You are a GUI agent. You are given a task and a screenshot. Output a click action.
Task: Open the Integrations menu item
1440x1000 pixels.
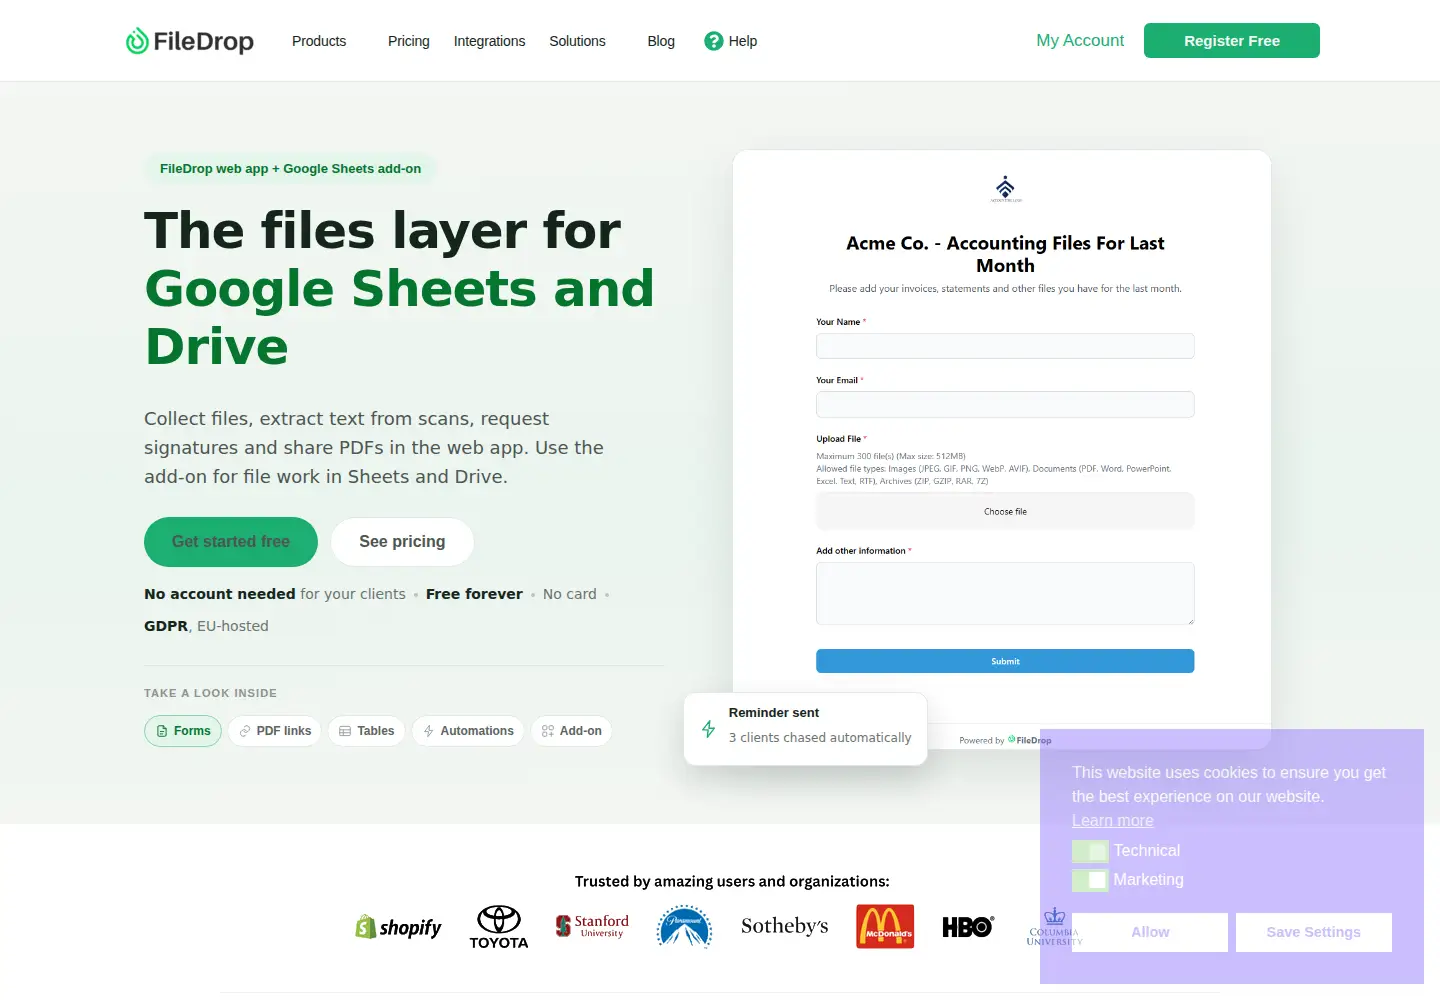(489, 41)
